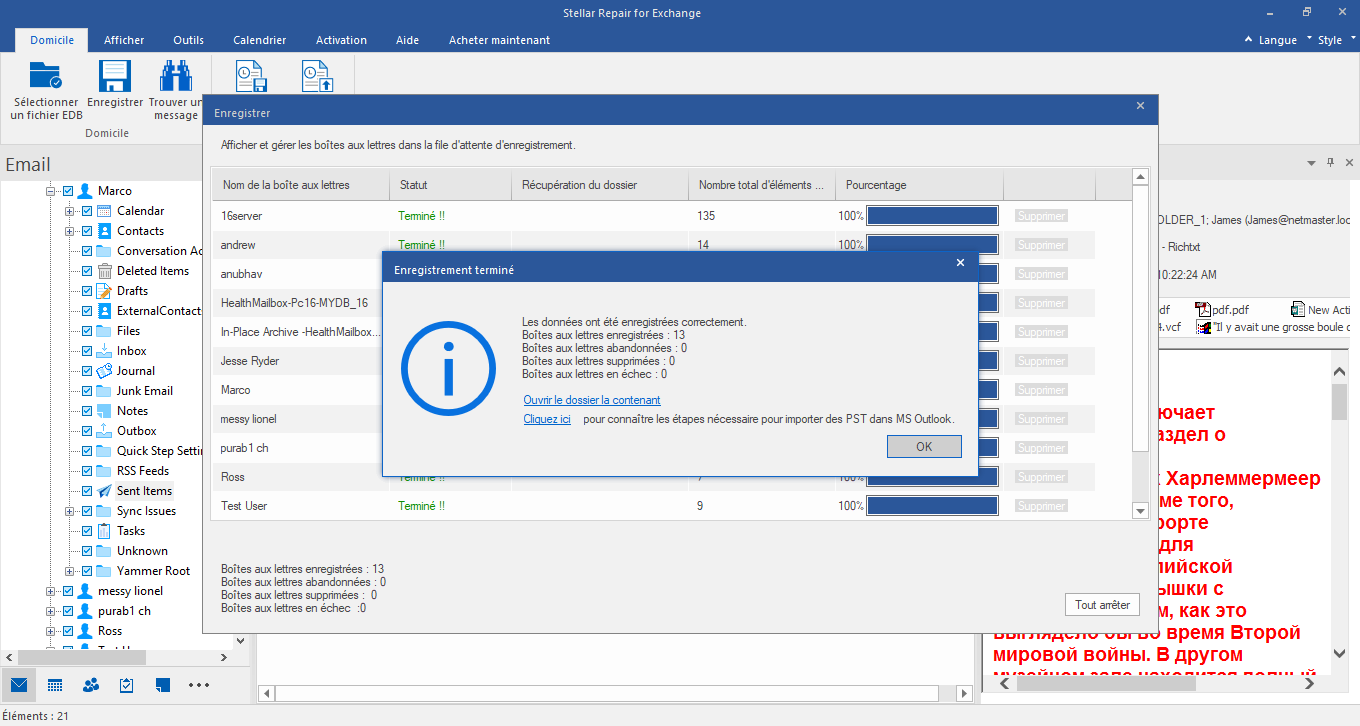Click the load scan icon in ribbon

(317, 77)
